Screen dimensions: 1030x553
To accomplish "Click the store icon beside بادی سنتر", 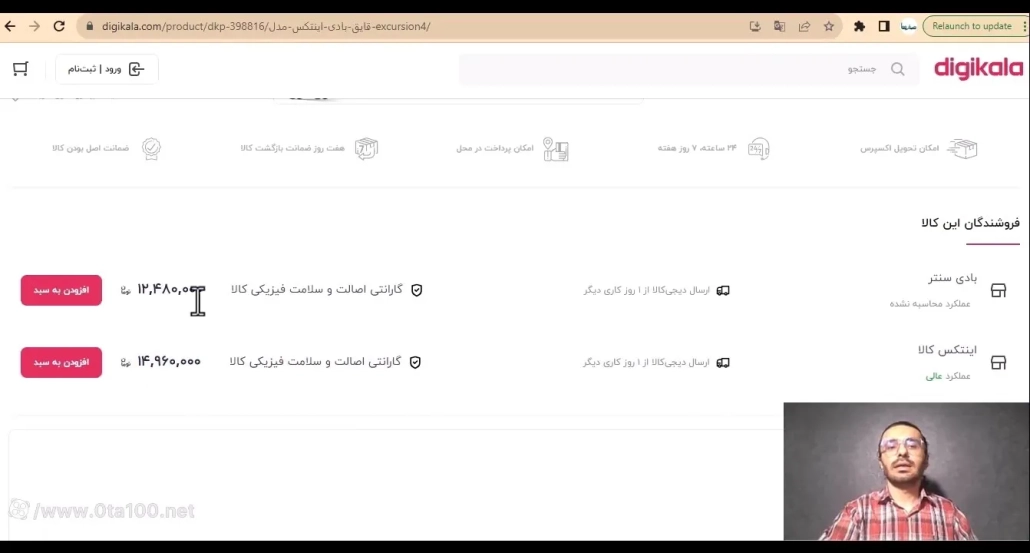I will tap(998, 290).
